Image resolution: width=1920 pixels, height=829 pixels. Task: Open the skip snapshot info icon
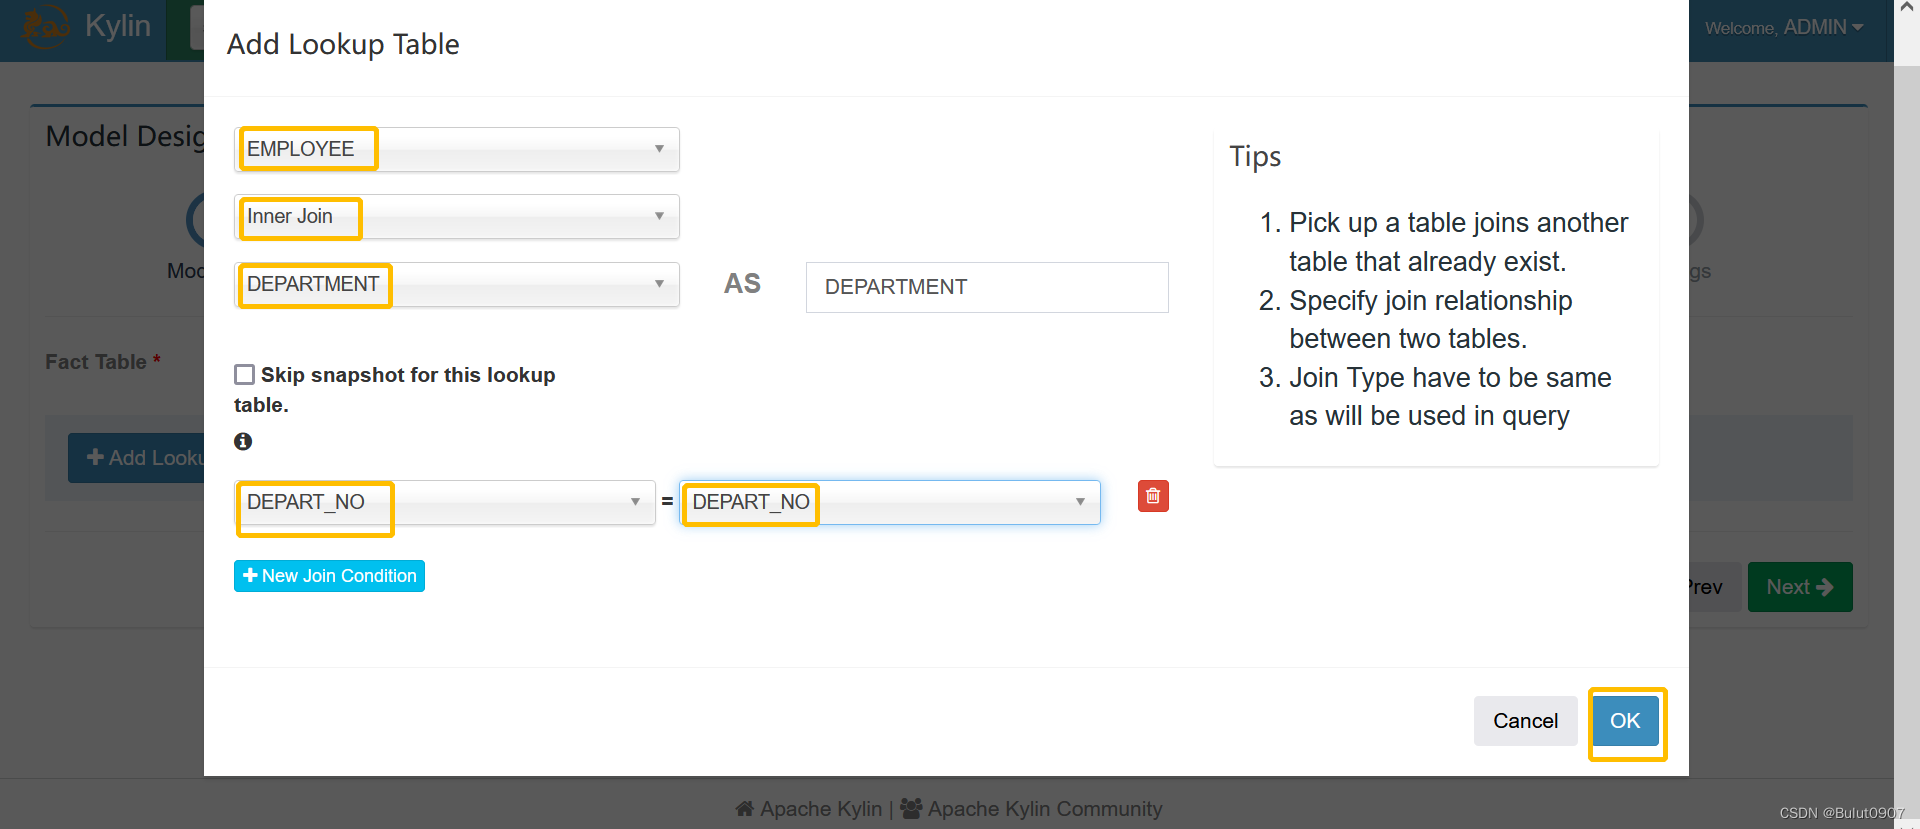(243, 441)
